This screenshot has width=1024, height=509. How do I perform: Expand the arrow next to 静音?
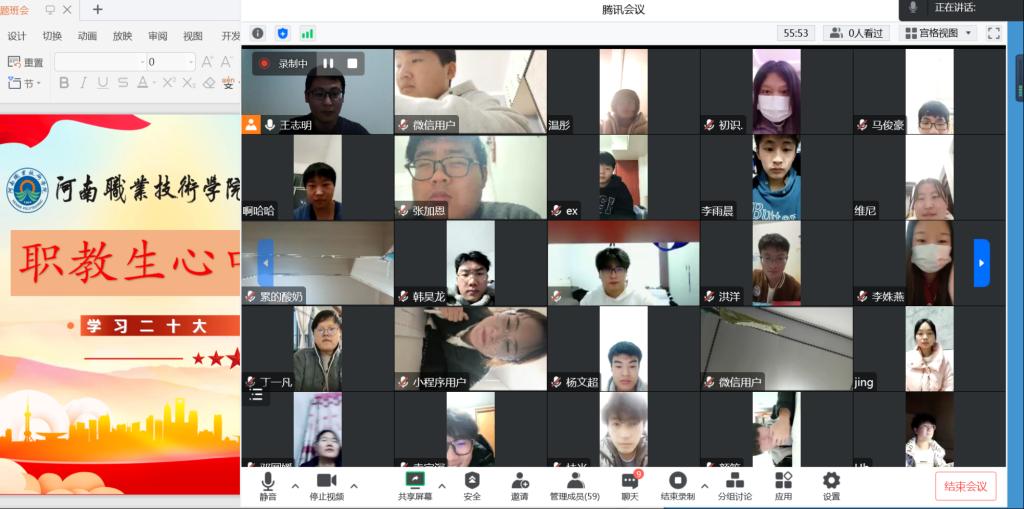295,486
